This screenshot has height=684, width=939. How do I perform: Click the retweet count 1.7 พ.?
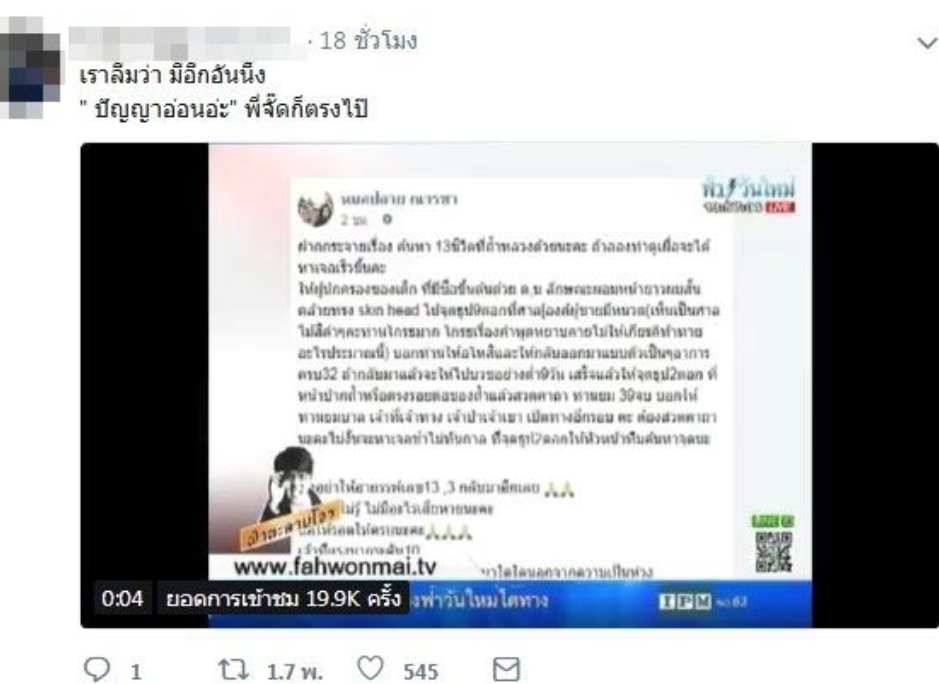click(295, 671)
